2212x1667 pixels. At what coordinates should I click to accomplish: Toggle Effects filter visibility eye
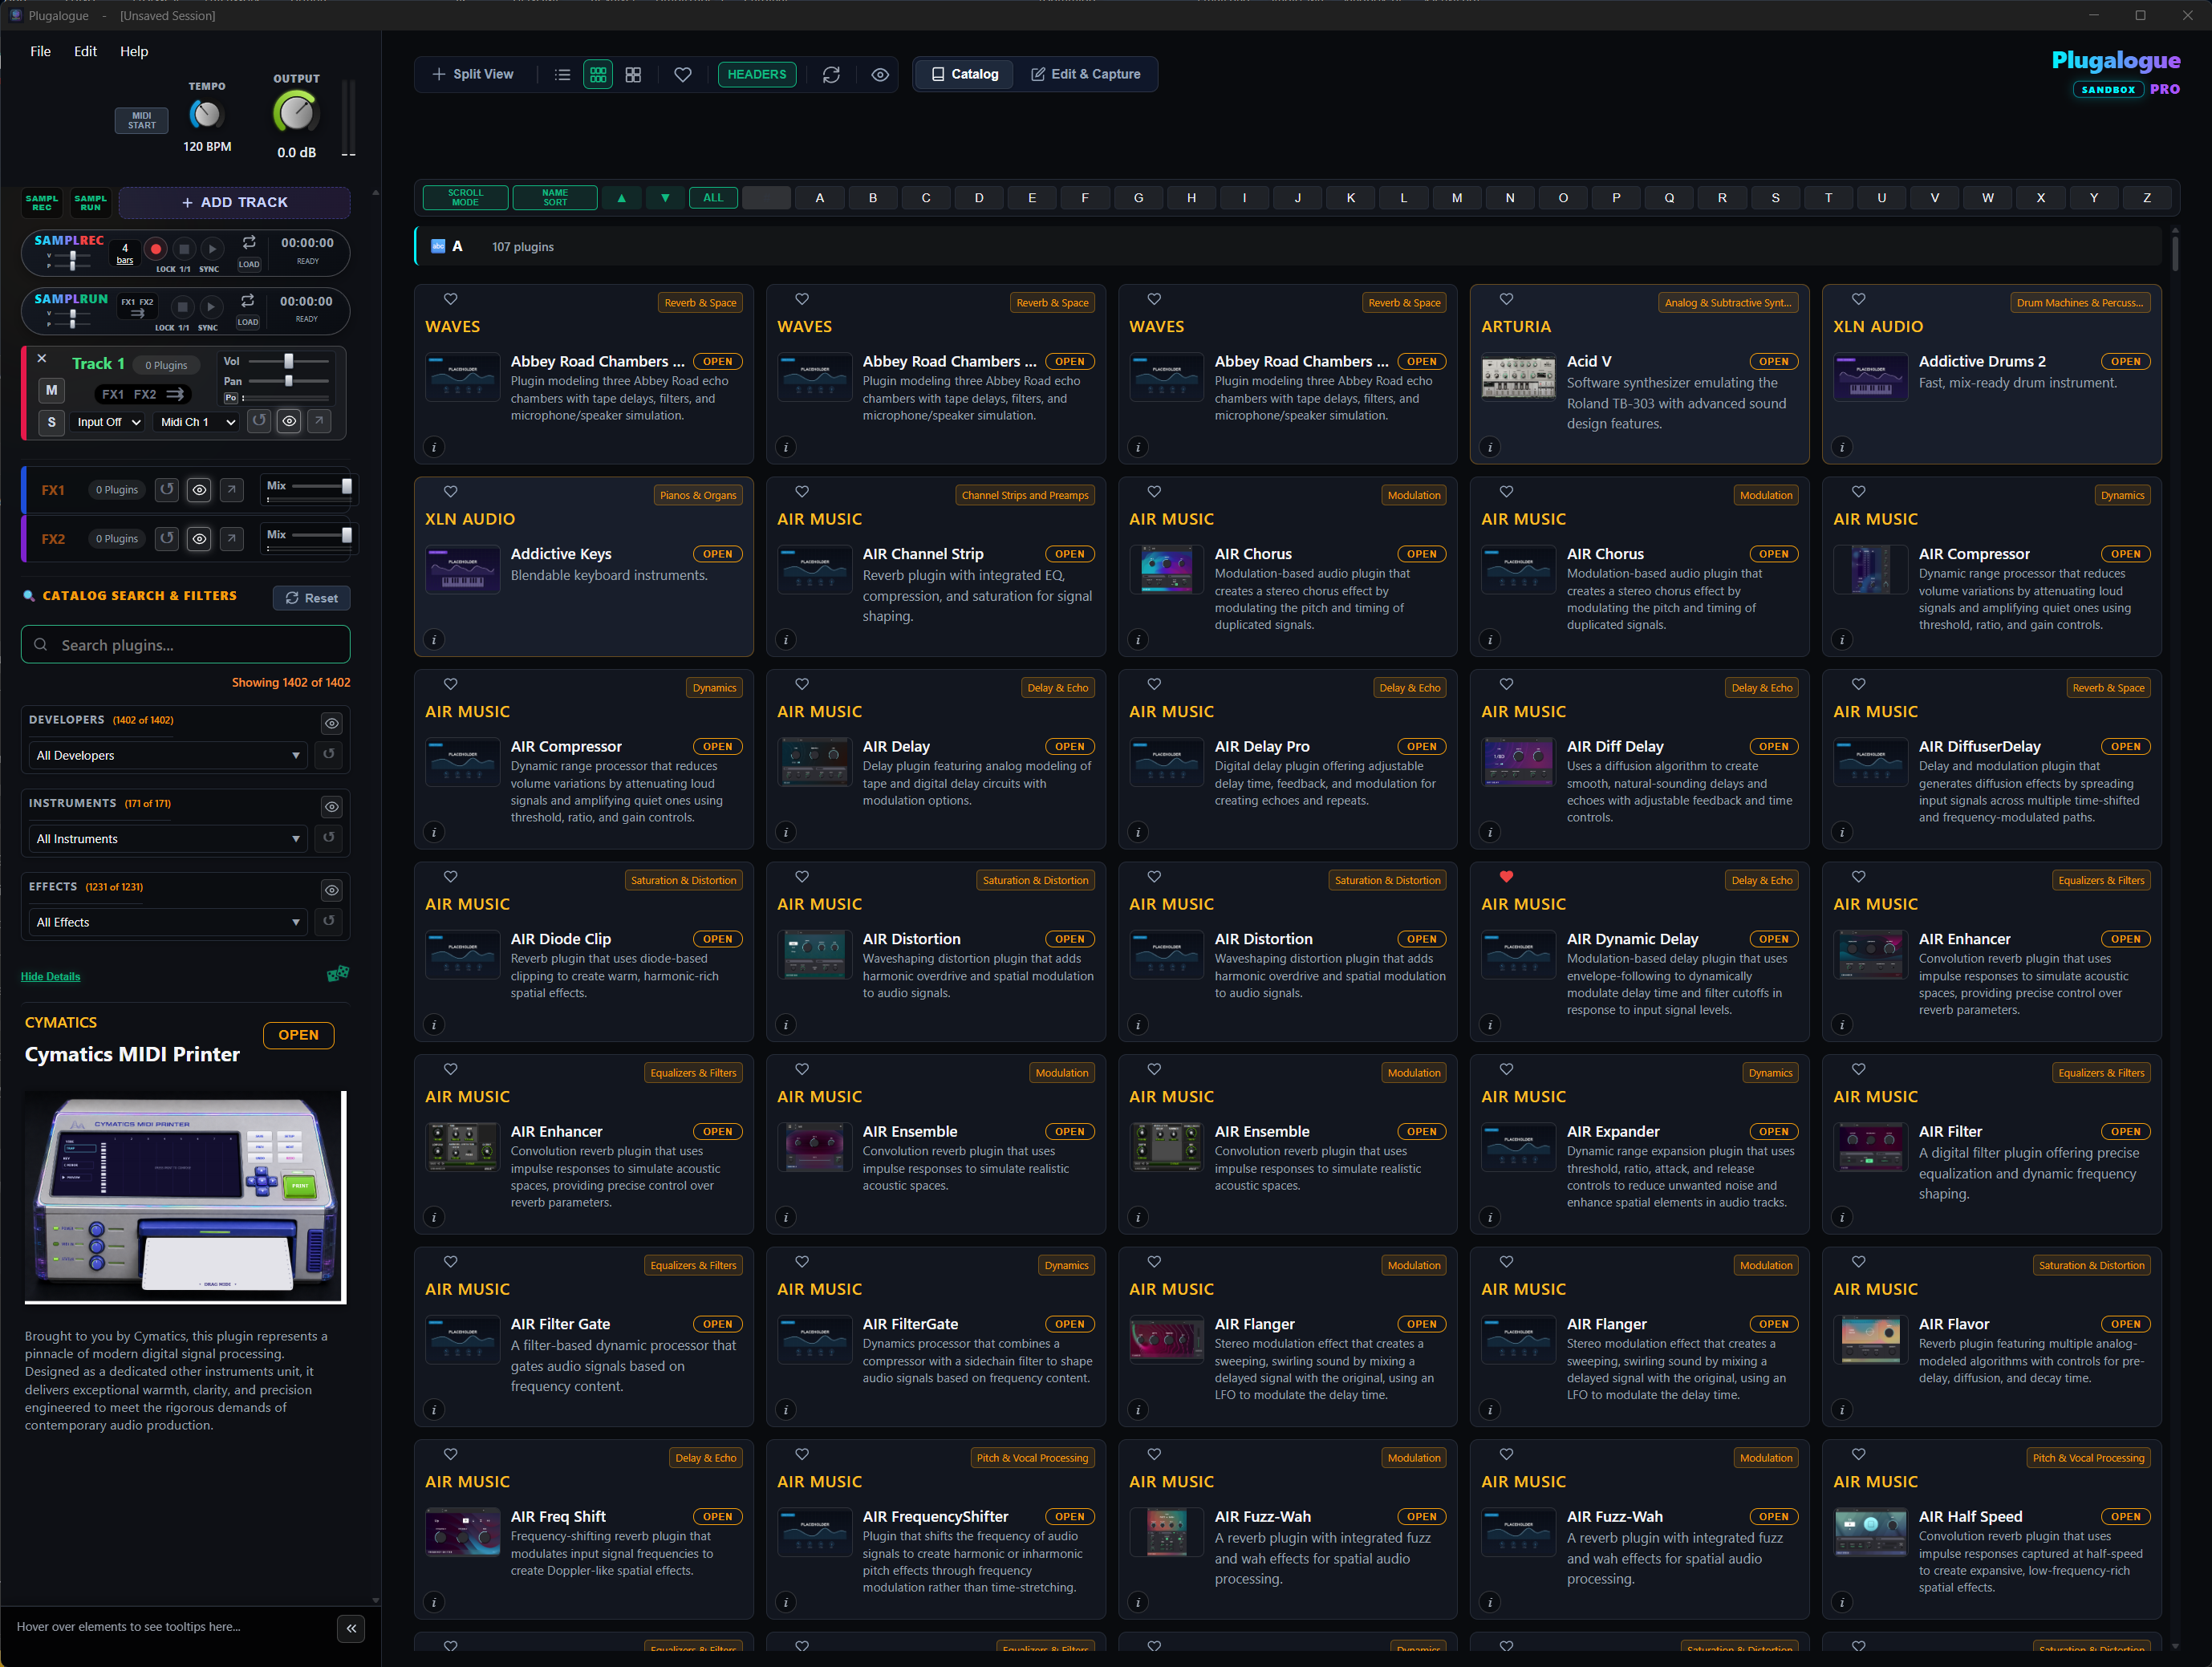point(332,890)
